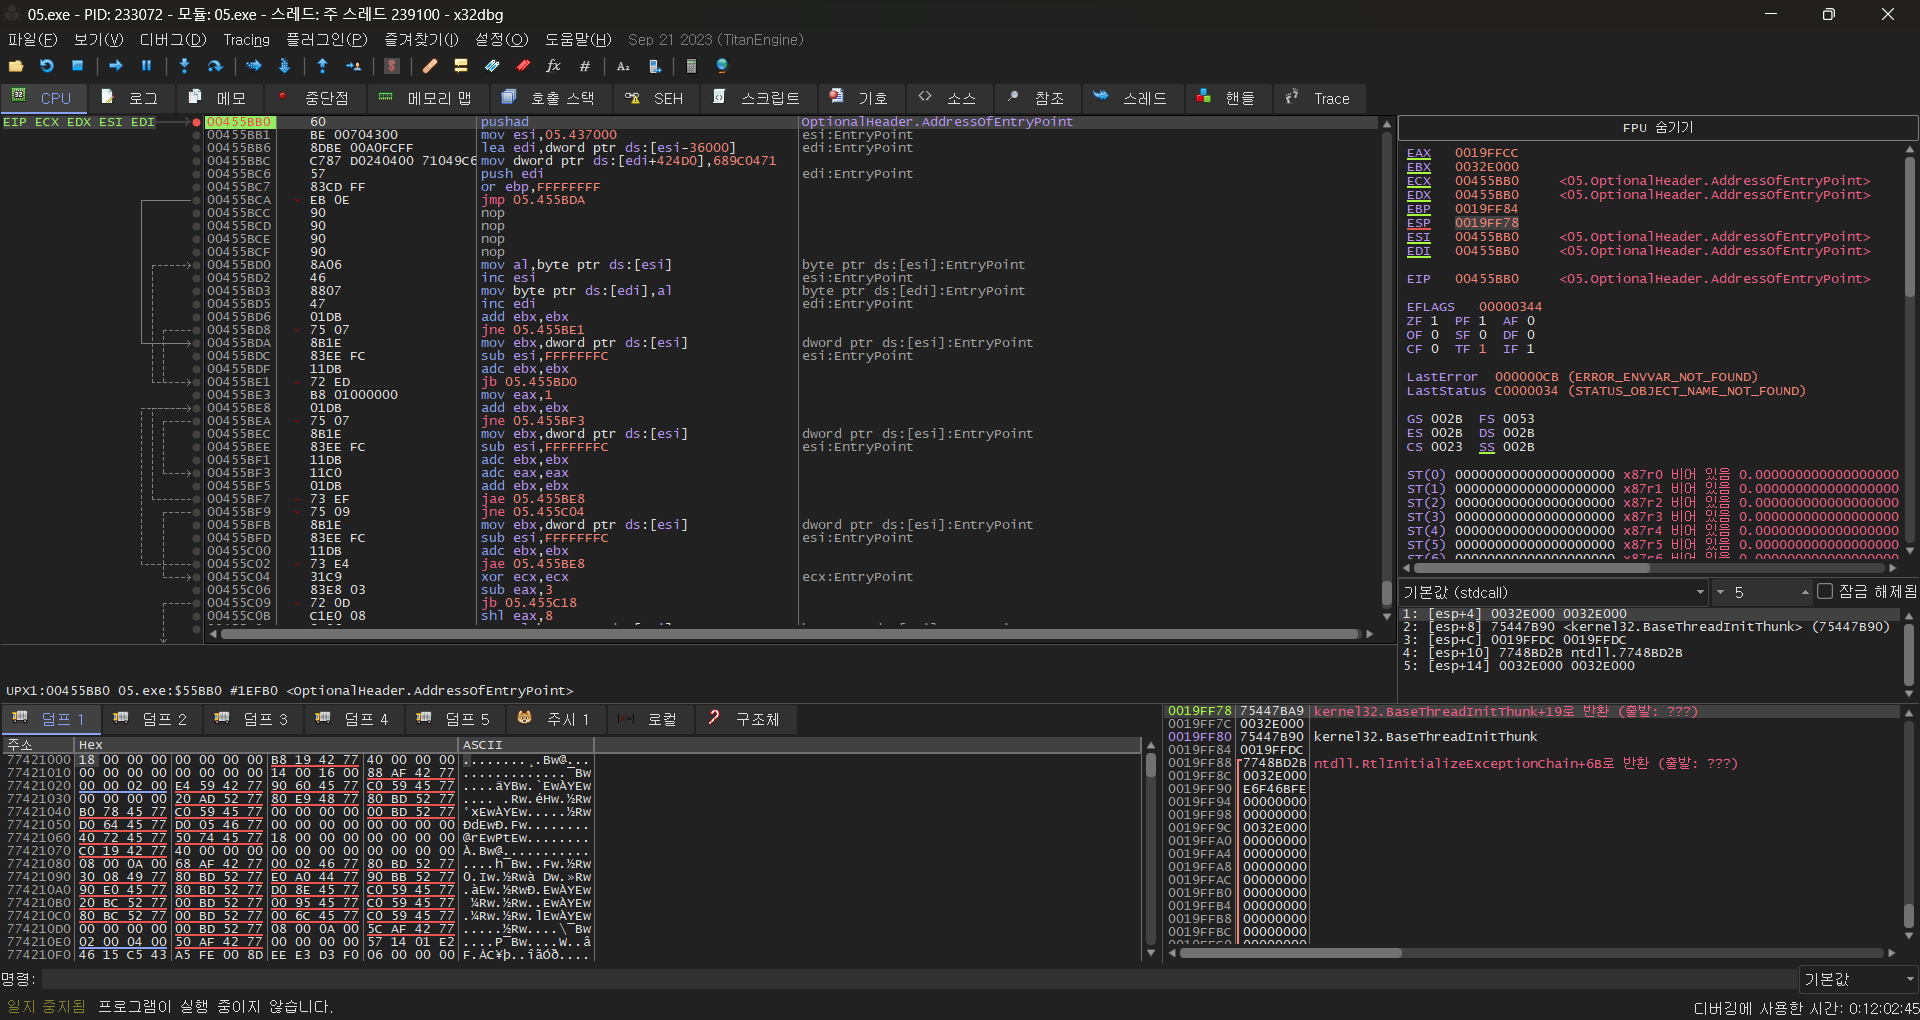The image size is (1920, 1020).
Task: Open a file to debug
Action: 16,66
